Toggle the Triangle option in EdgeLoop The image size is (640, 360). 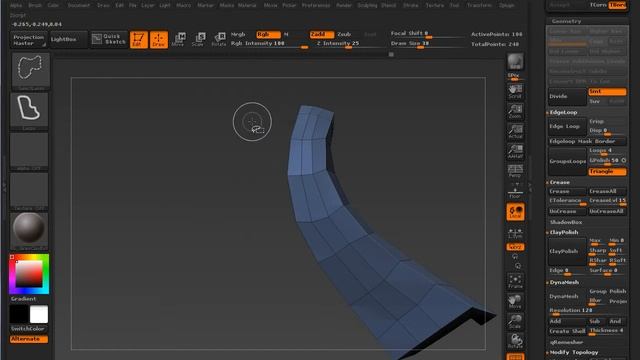[607, 171]
